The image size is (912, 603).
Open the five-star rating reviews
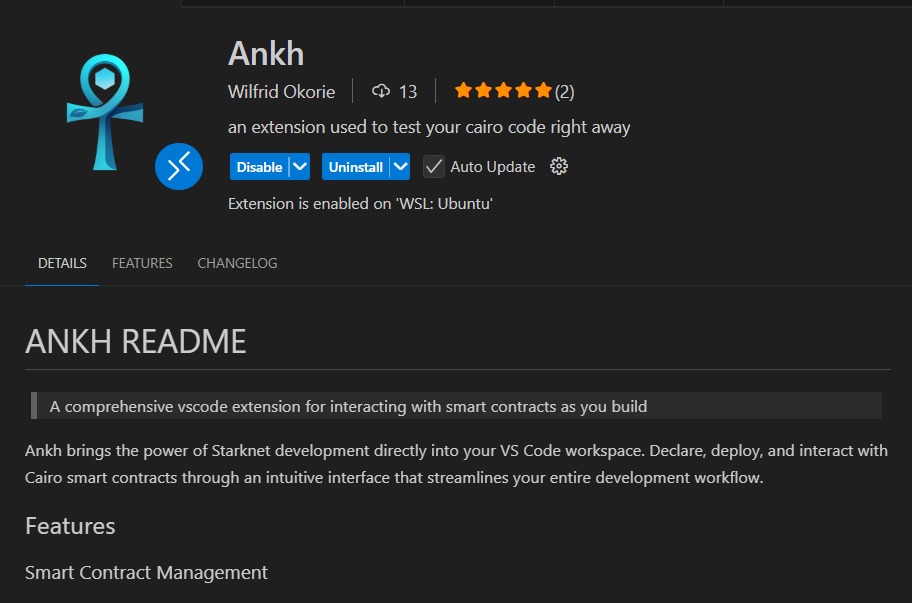click(x=503, y=91)
